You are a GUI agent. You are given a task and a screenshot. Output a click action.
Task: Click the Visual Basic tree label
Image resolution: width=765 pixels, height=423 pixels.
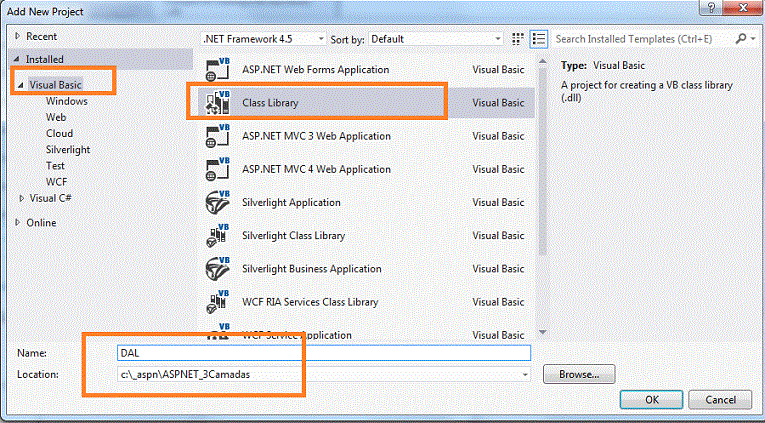tap(55, 85)
